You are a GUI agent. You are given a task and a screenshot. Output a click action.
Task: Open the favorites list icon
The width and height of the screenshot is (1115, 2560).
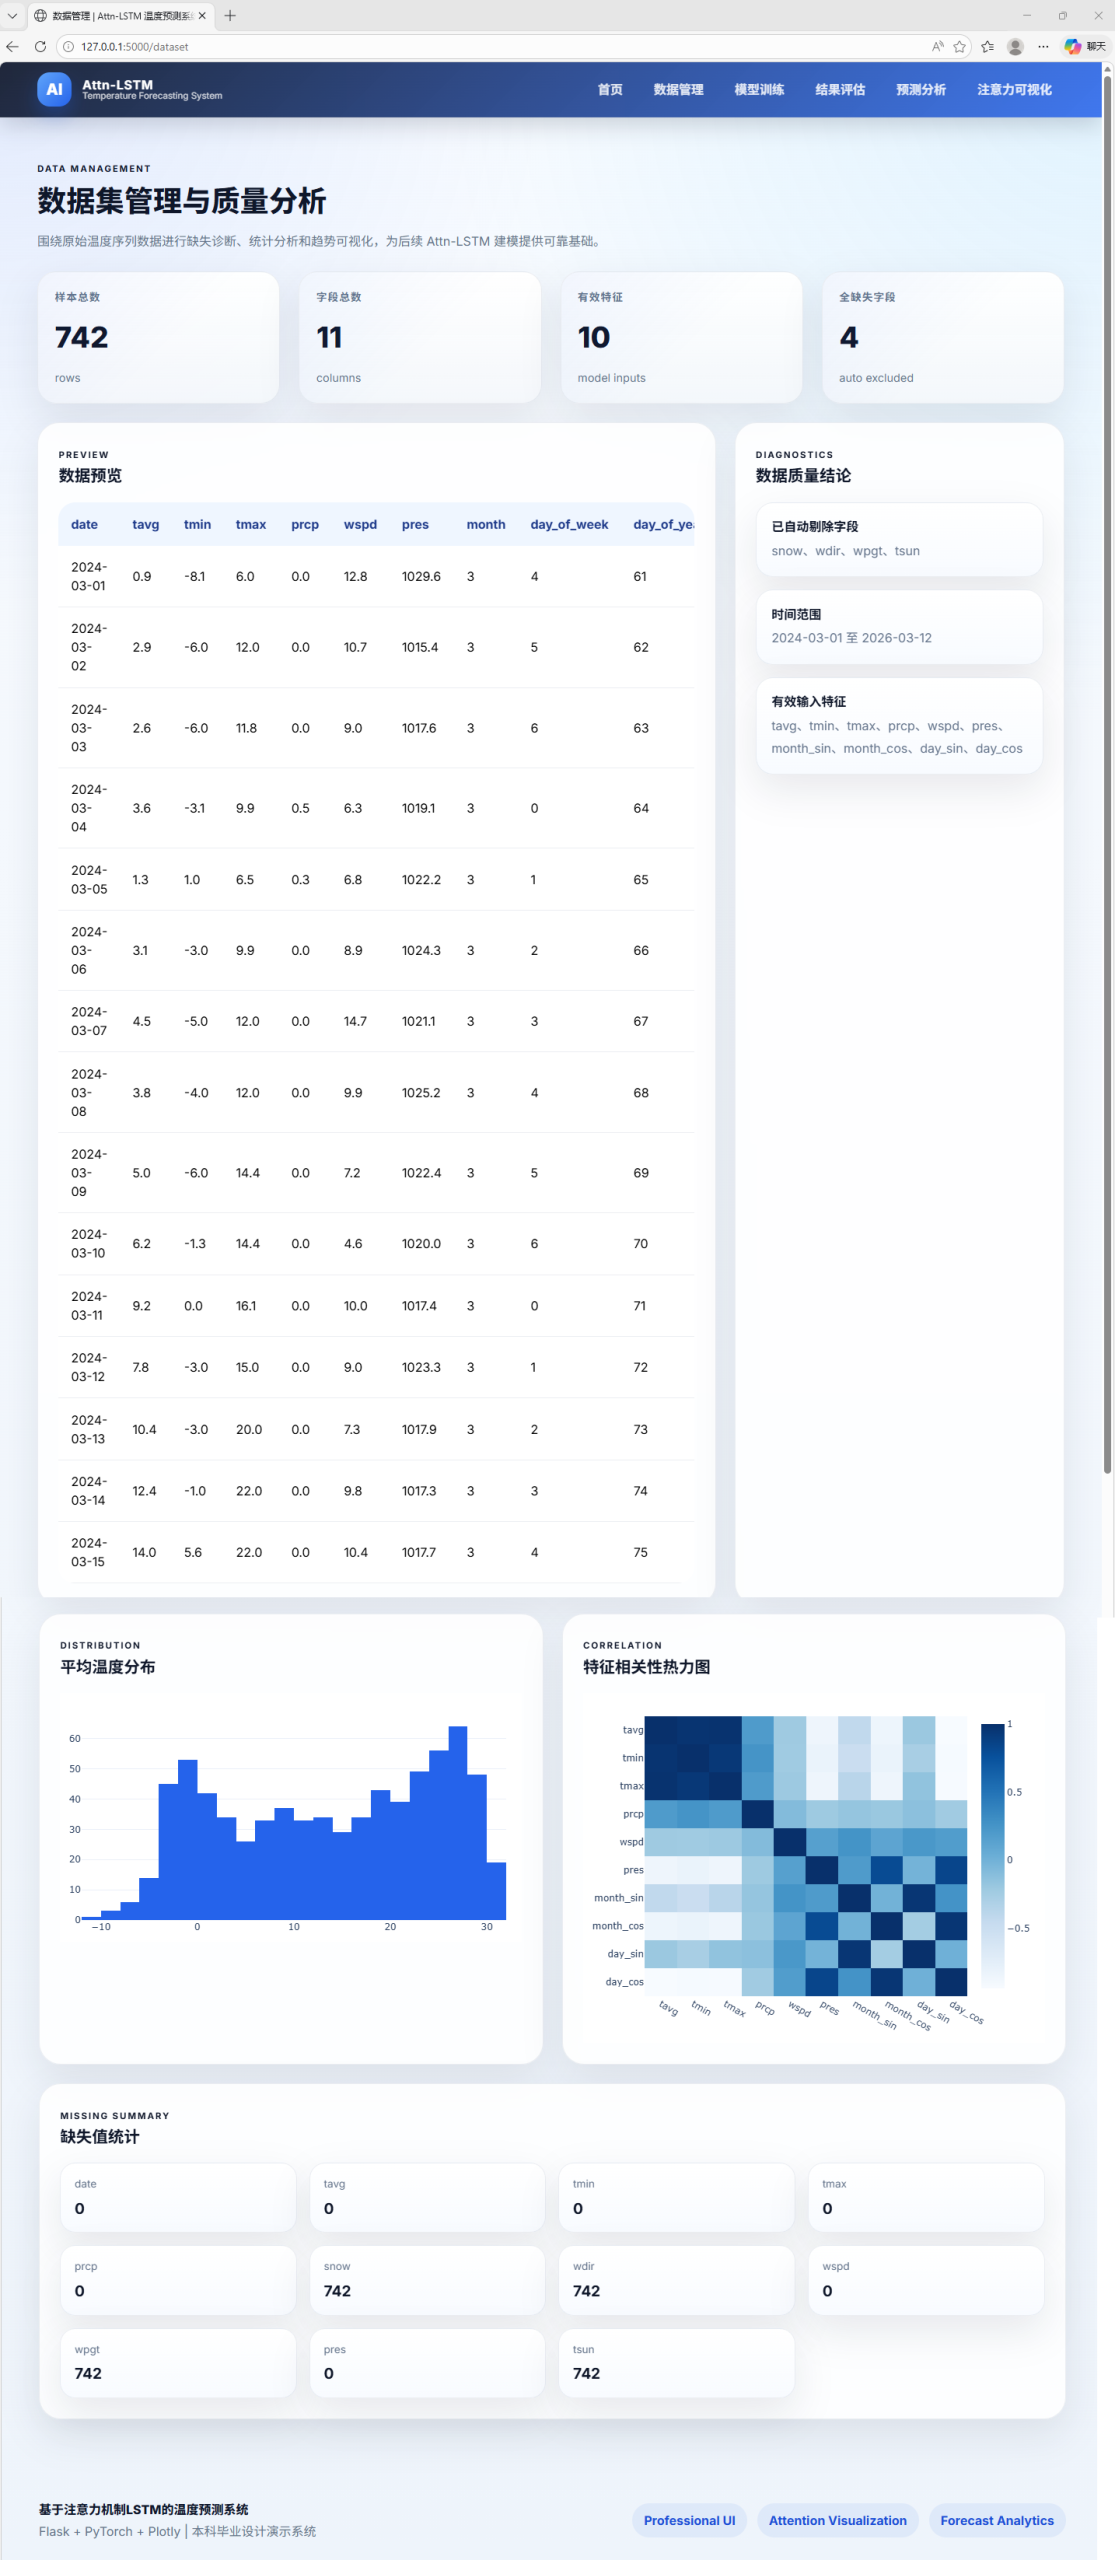[988, 46]
